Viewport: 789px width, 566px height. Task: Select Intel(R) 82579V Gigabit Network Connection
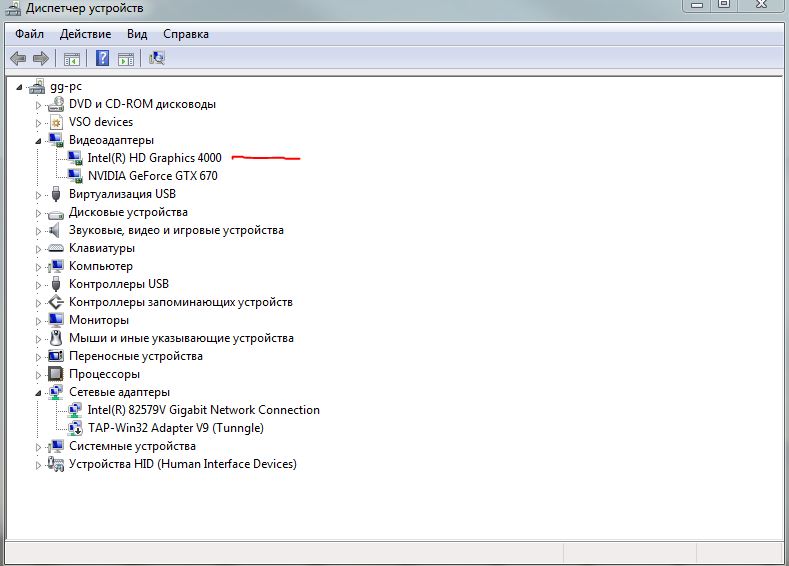(203, 410)
